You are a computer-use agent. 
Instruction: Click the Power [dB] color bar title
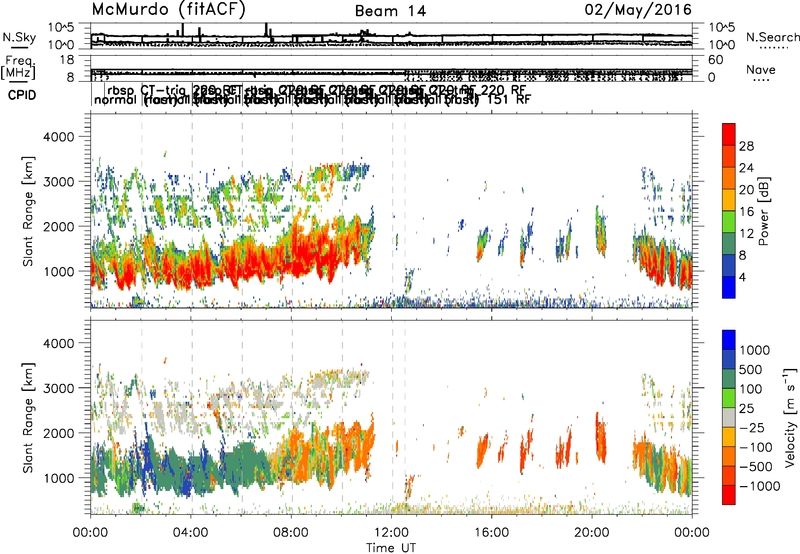[764, 211]
